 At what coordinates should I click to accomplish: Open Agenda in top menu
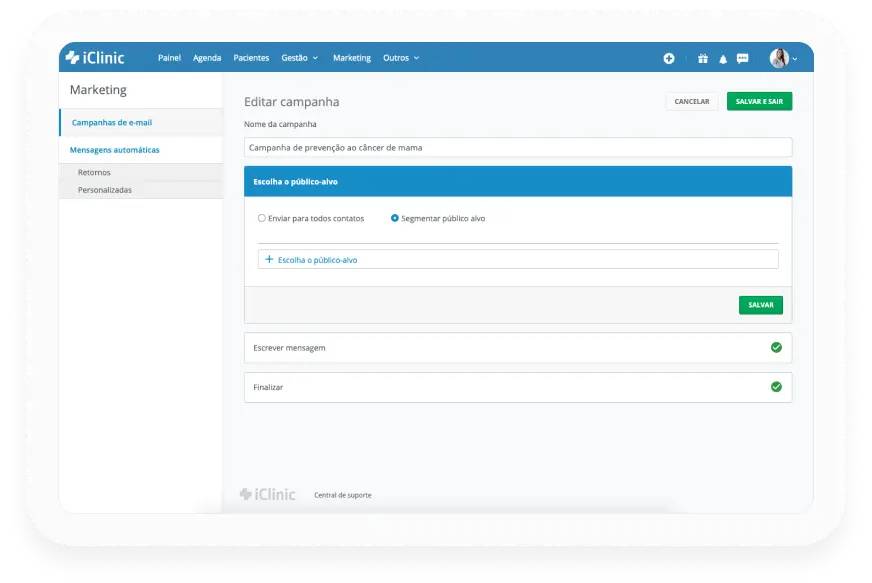point(207,58)
